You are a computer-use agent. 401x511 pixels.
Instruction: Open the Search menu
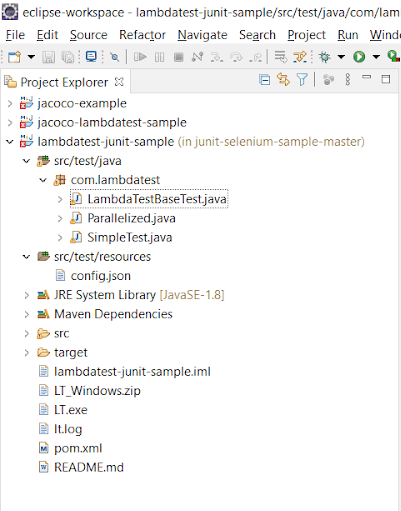pos(257,35)
